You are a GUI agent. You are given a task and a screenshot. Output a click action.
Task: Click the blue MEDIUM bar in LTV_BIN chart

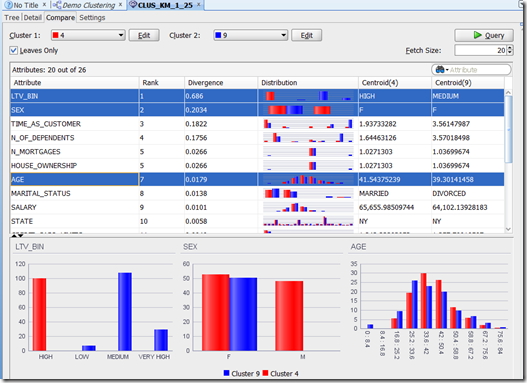(x=125, y=312)
